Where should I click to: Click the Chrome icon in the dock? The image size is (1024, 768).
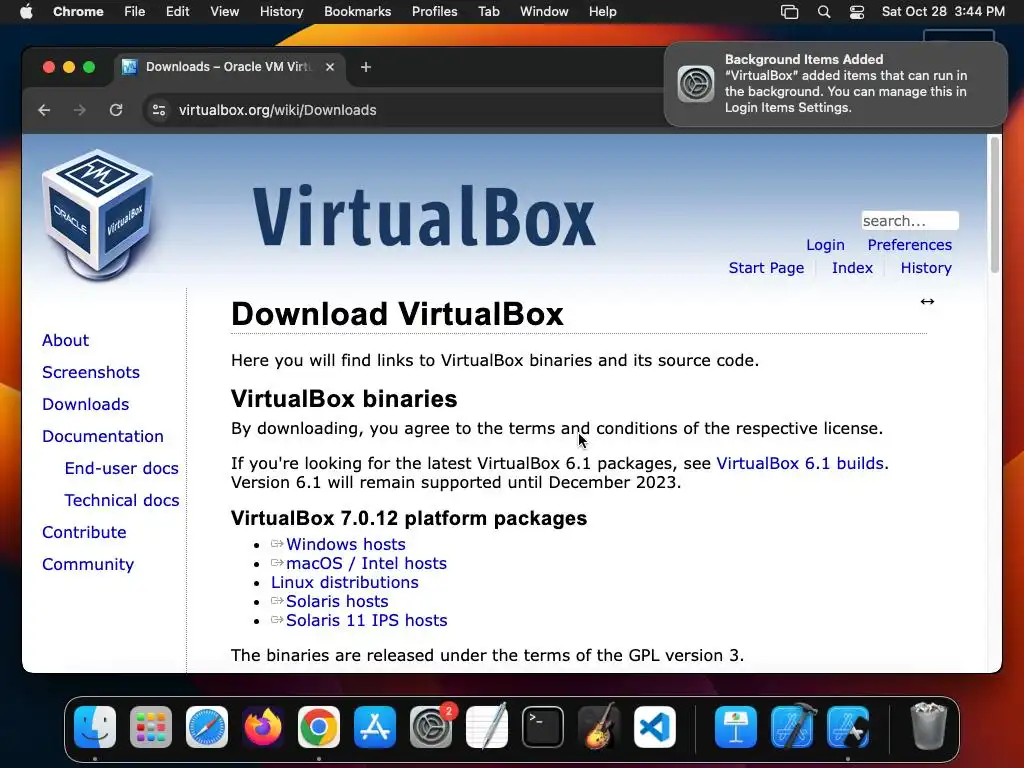319,727
